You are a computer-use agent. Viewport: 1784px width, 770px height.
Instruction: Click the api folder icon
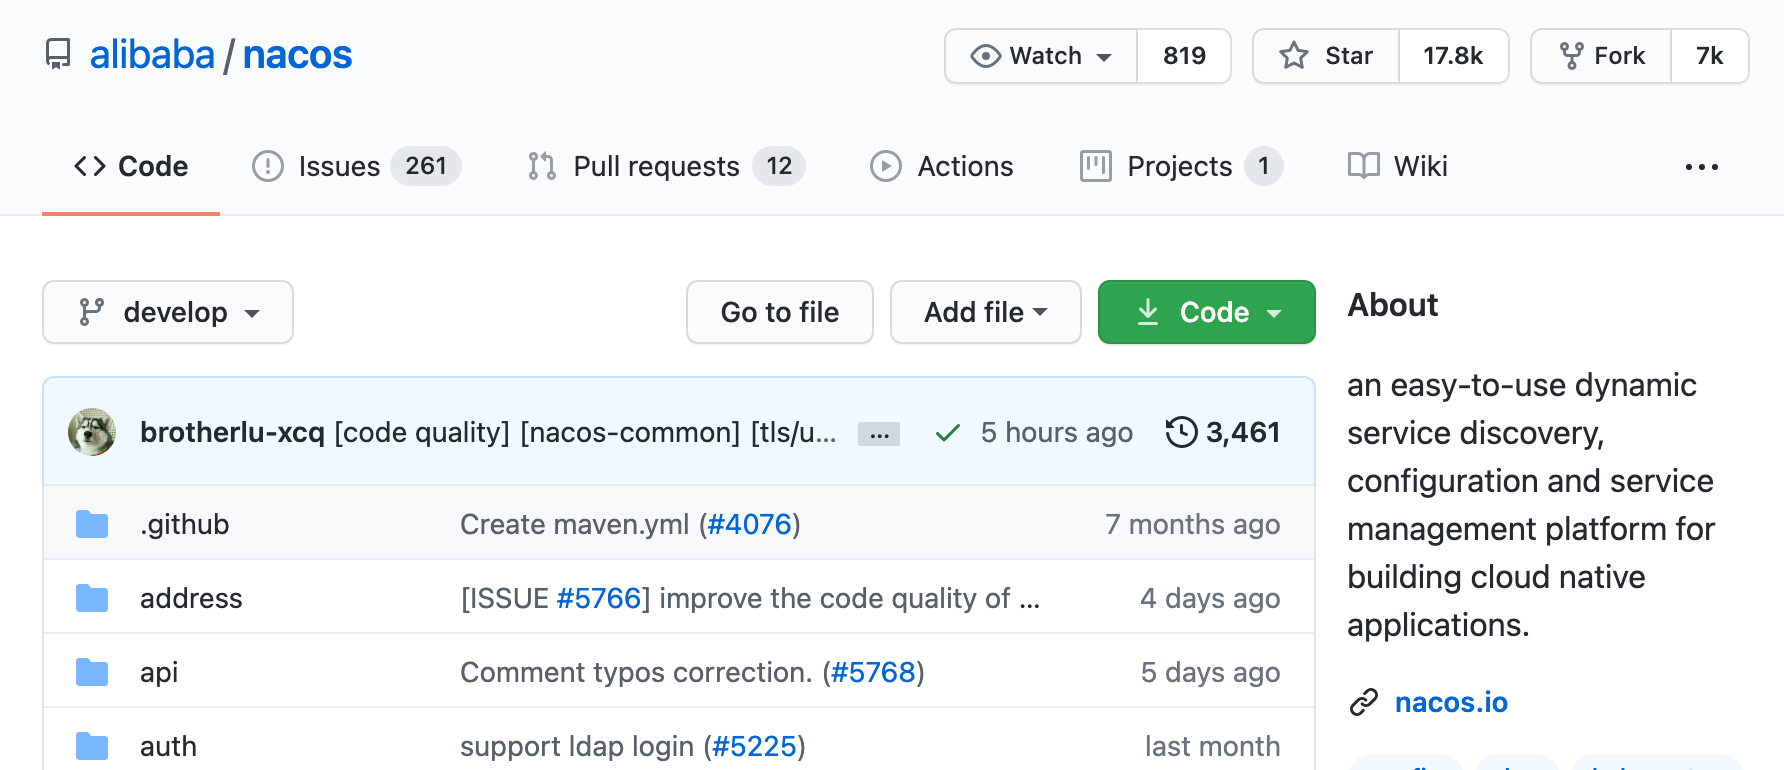[x=92, y=672]
